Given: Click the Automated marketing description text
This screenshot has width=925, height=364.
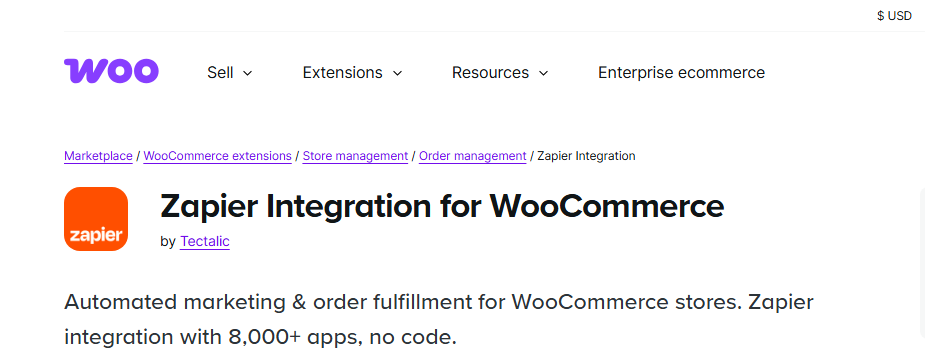Looking at the screenshot, I should pos(439,320).
